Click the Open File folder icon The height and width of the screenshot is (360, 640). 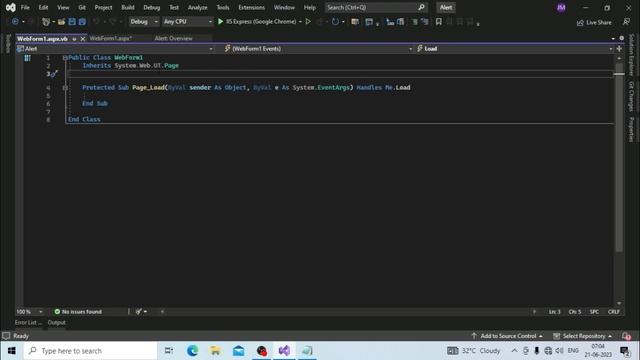click(61, 22)
